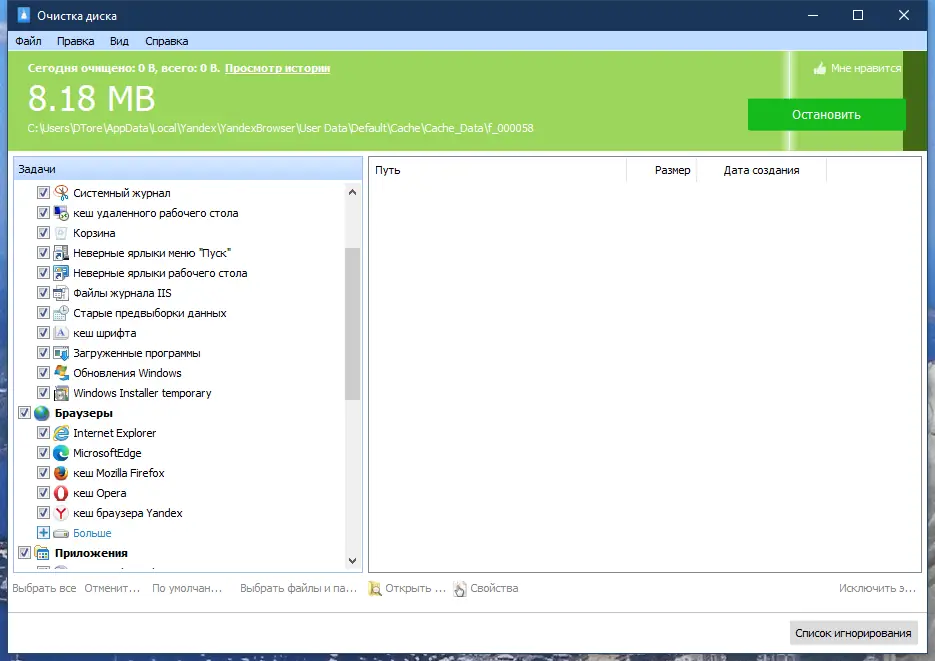Uncheck the Обновления Windows checkbox
This screenshot has width=935, height=661.
point(43,373)
